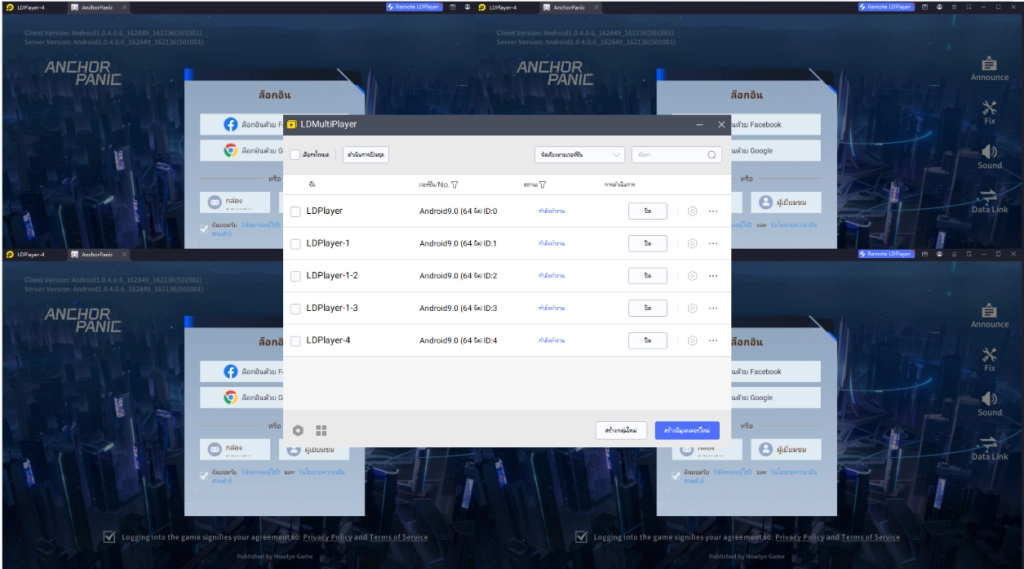Tick the checkbox for LDPlayer-1-2 row
1024x569 pixels.
pos(295,276)
